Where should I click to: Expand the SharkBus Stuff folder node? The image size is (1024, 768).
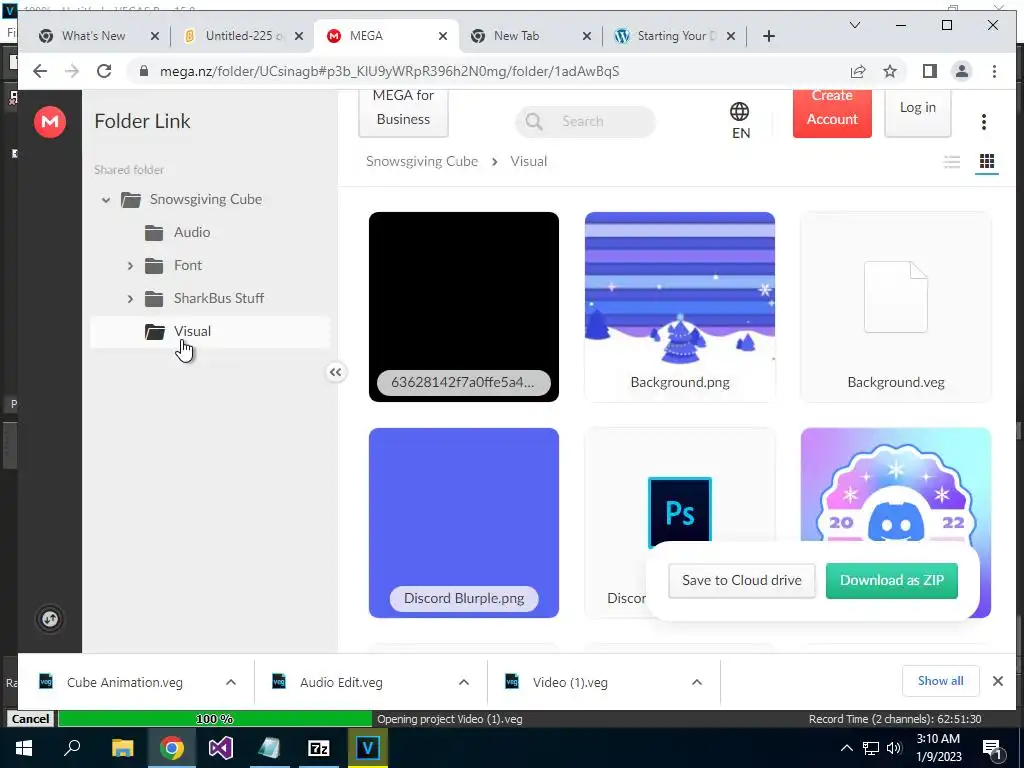[129, 299]
